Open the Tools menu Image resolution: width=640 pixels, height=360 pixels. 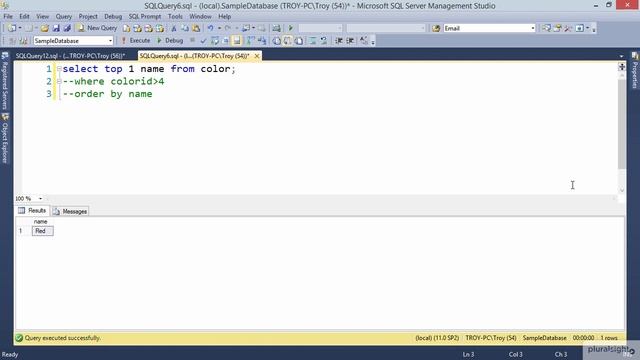coord(175,16)
